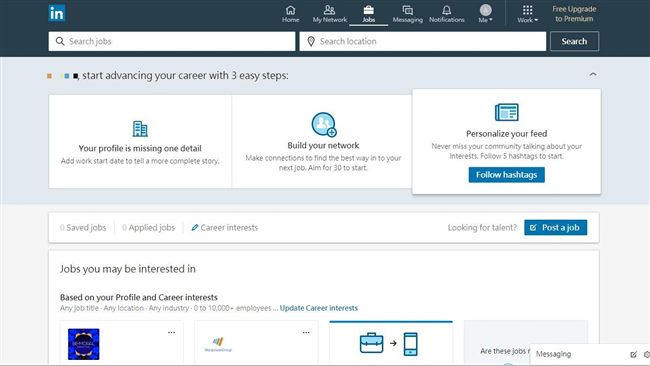
Task: Open Saved jobs
Action: point(83,228)
